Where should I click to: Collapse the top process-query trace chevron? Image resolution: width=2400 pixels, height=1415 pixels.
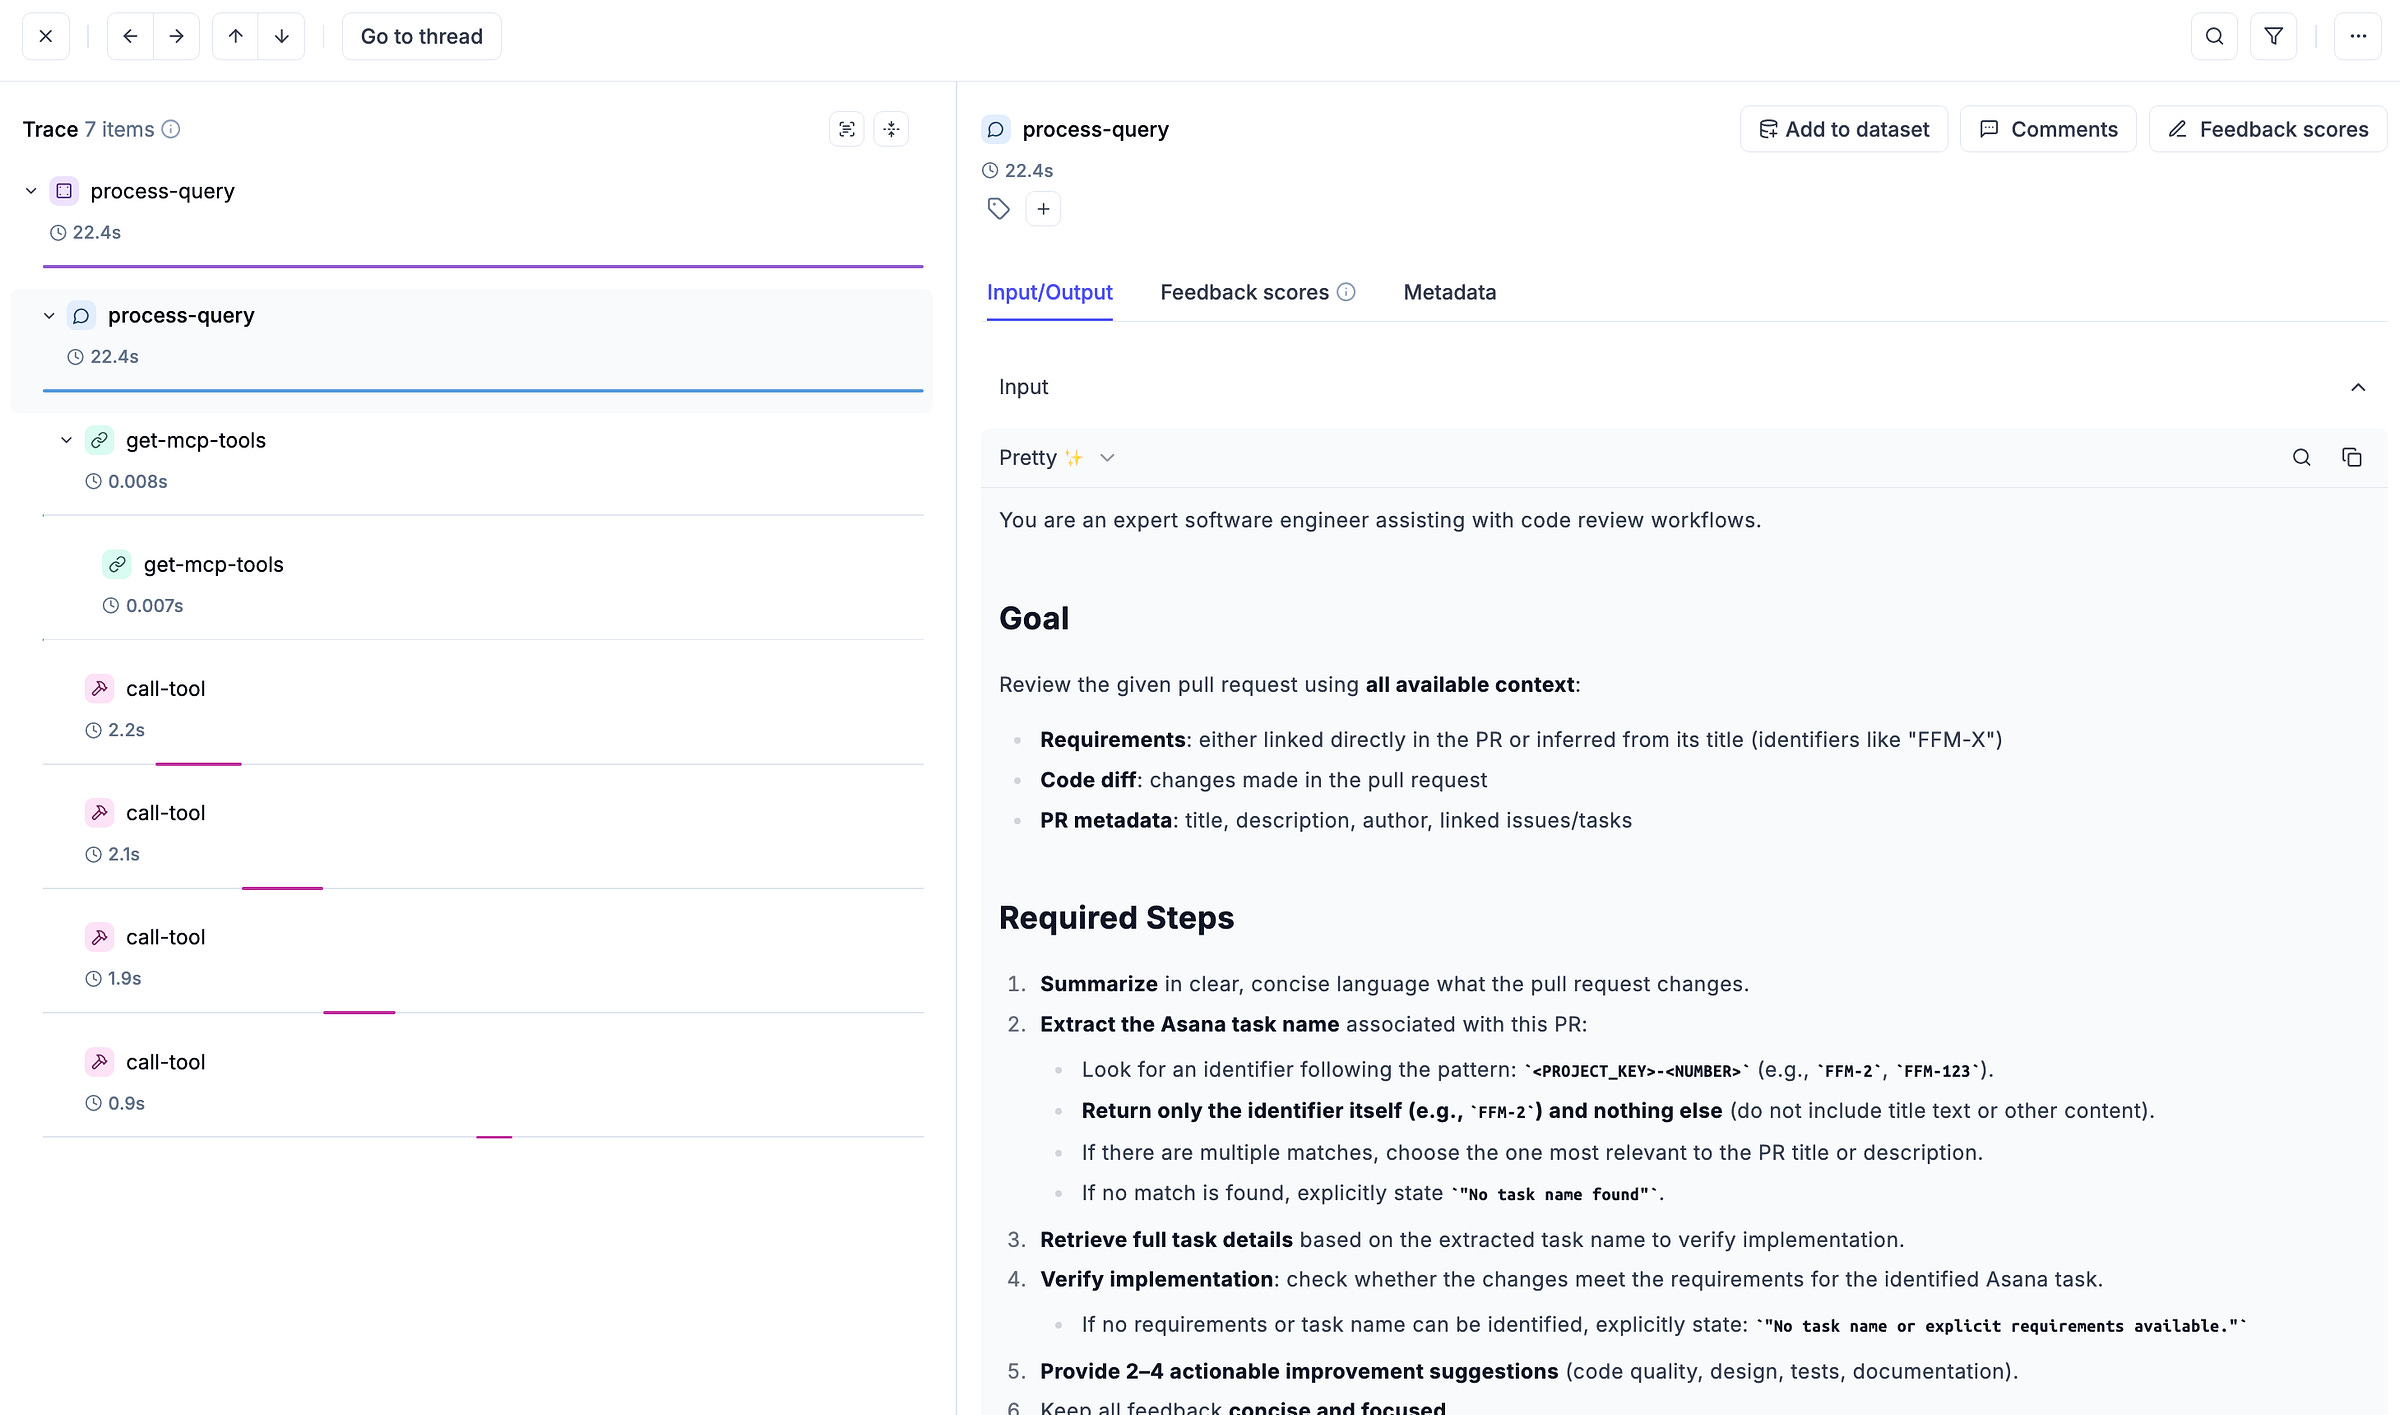[31, 191]
